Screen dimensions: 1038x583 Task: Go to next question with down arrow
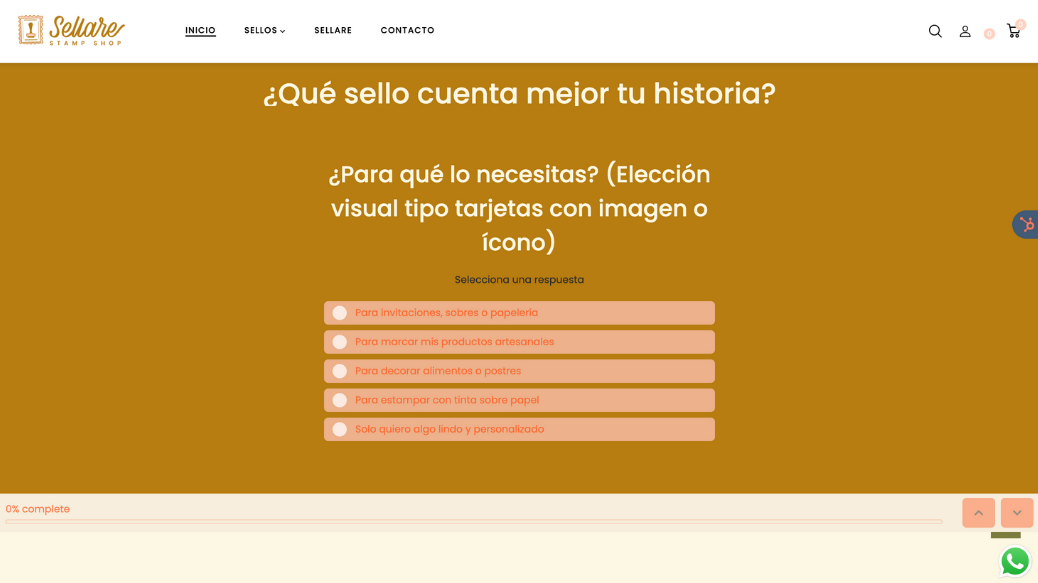pyautogui.click(x=1016, y=513)
